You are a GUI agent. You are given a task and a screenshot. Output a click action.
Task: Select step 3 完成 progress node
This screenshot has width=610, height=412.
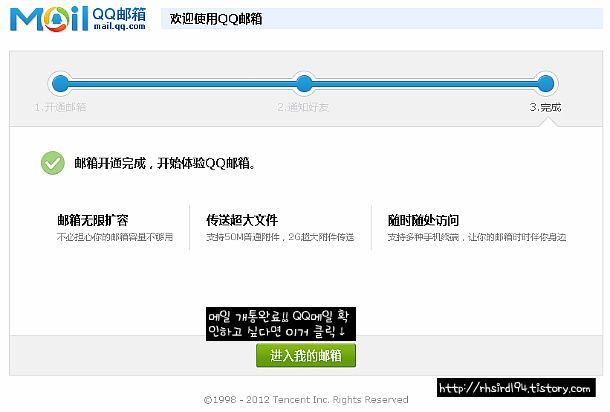[545, 84]
